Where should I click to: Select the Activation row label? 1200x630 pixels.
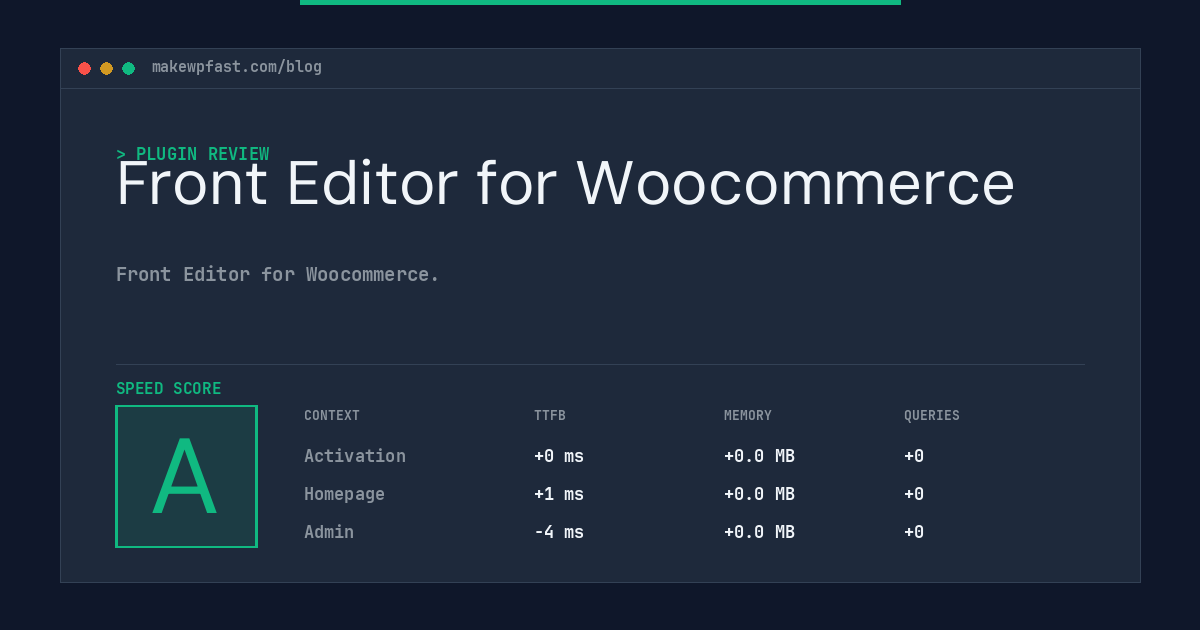[355, 456]
